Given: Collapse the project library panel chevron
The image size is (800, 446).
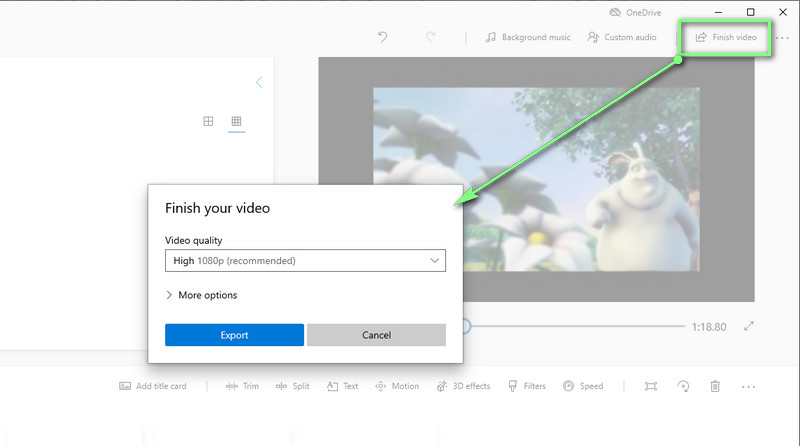Looking at the screenshot, I should point(259,82).
